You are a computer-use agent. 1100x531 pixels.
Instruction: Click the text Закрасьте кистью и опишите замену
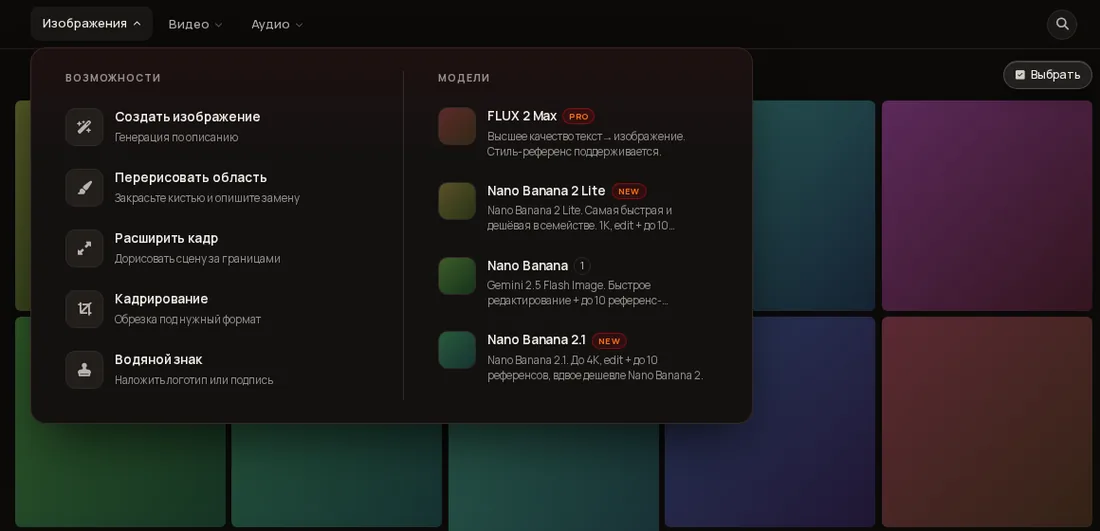pos(207,199)
